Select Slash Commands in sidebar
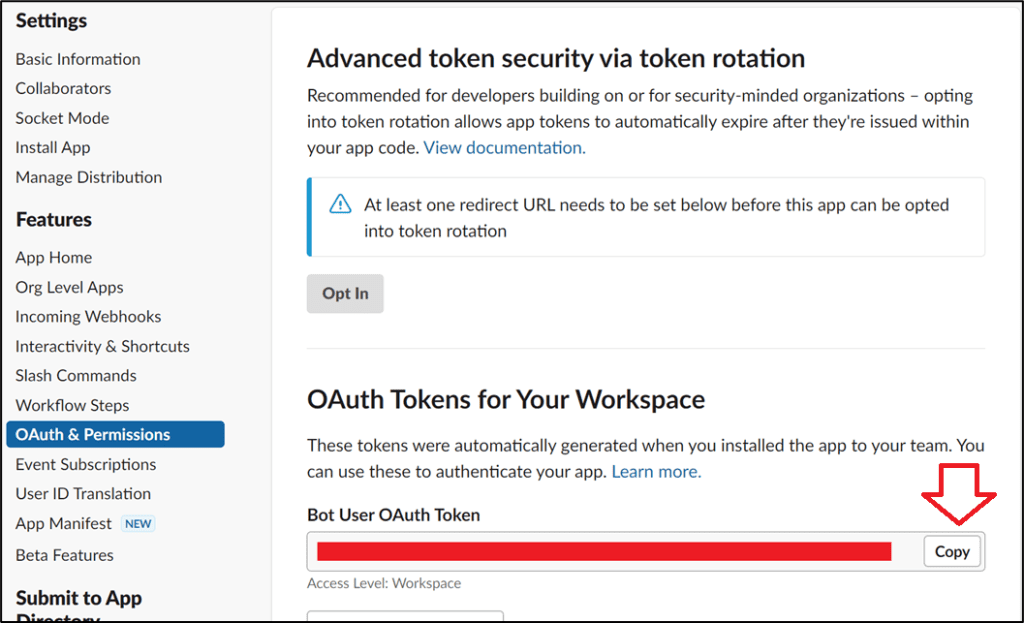The width and height of the screenshot is (1024, 623). tap(76, 375)
